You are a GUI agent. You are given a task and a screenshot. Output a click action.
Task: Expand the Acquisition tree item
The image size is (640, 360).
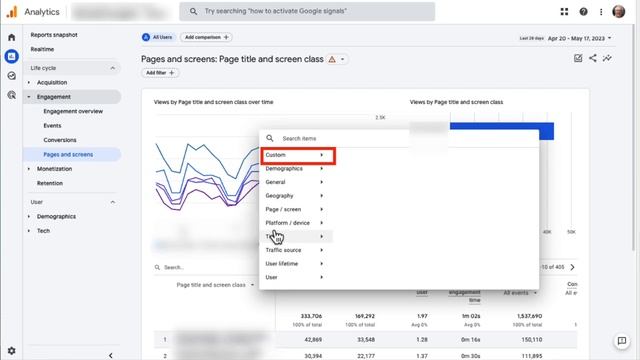29,82
